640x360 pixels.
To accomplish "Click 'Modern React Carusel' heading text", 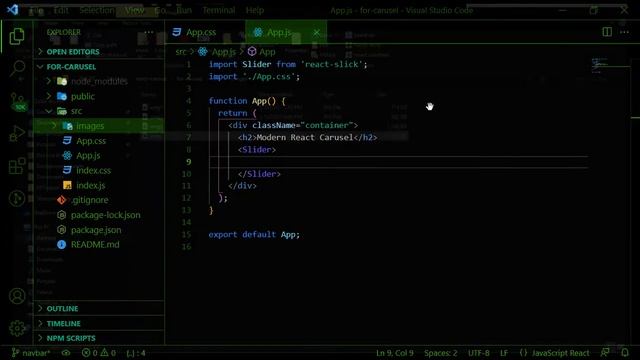I will point(305,137).
